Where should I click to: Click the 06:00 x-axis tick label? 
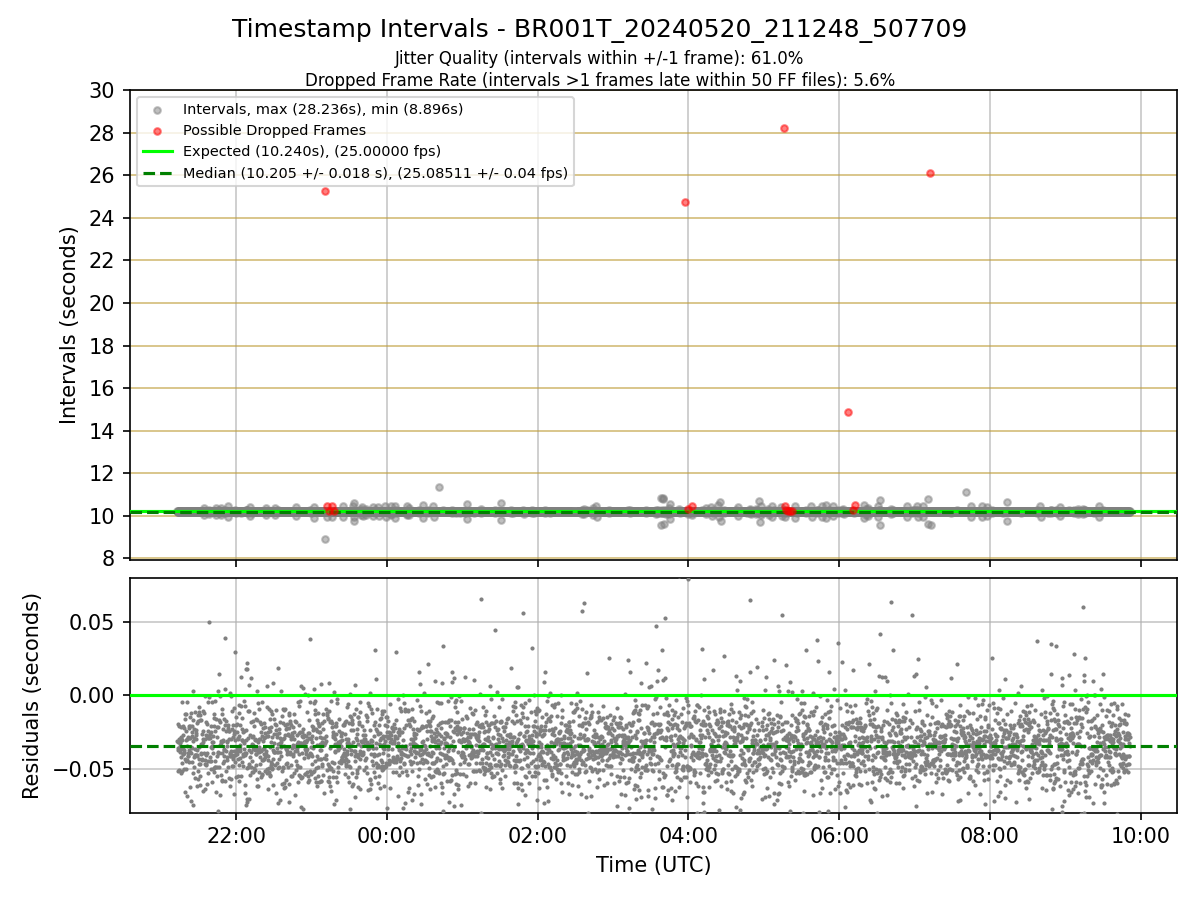(839, 836)
